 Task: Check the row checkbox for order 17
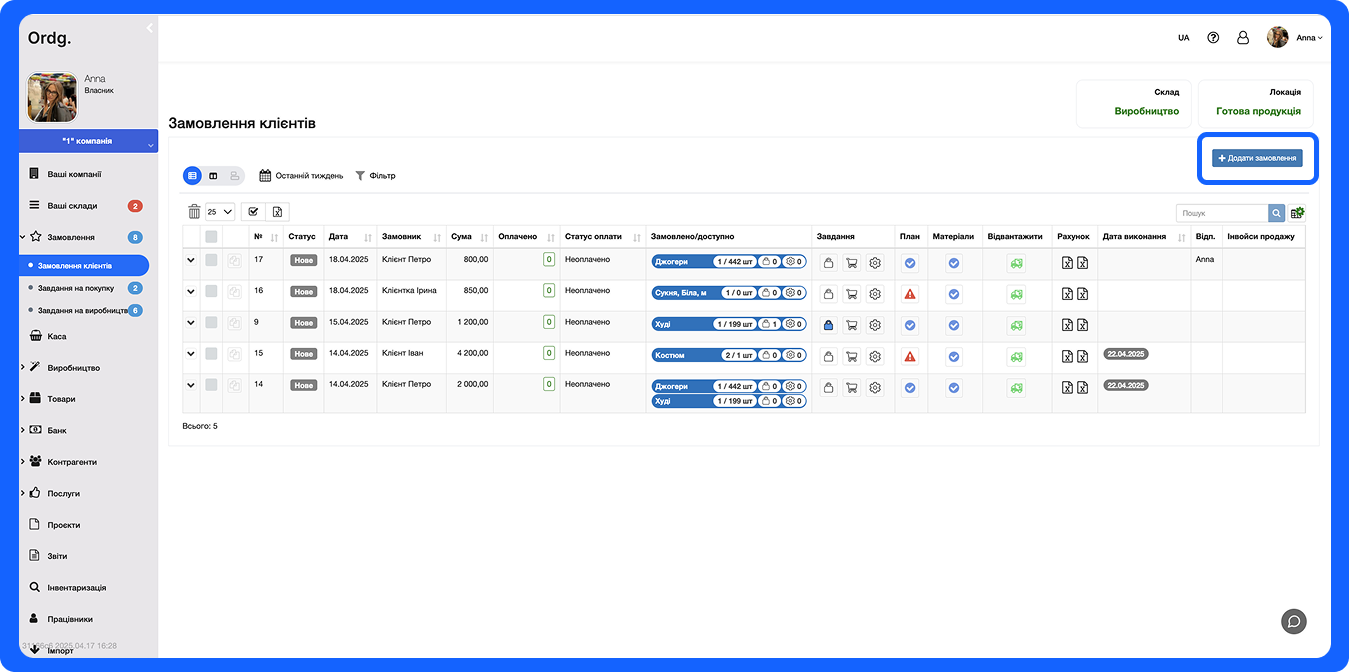click(211, 260)
